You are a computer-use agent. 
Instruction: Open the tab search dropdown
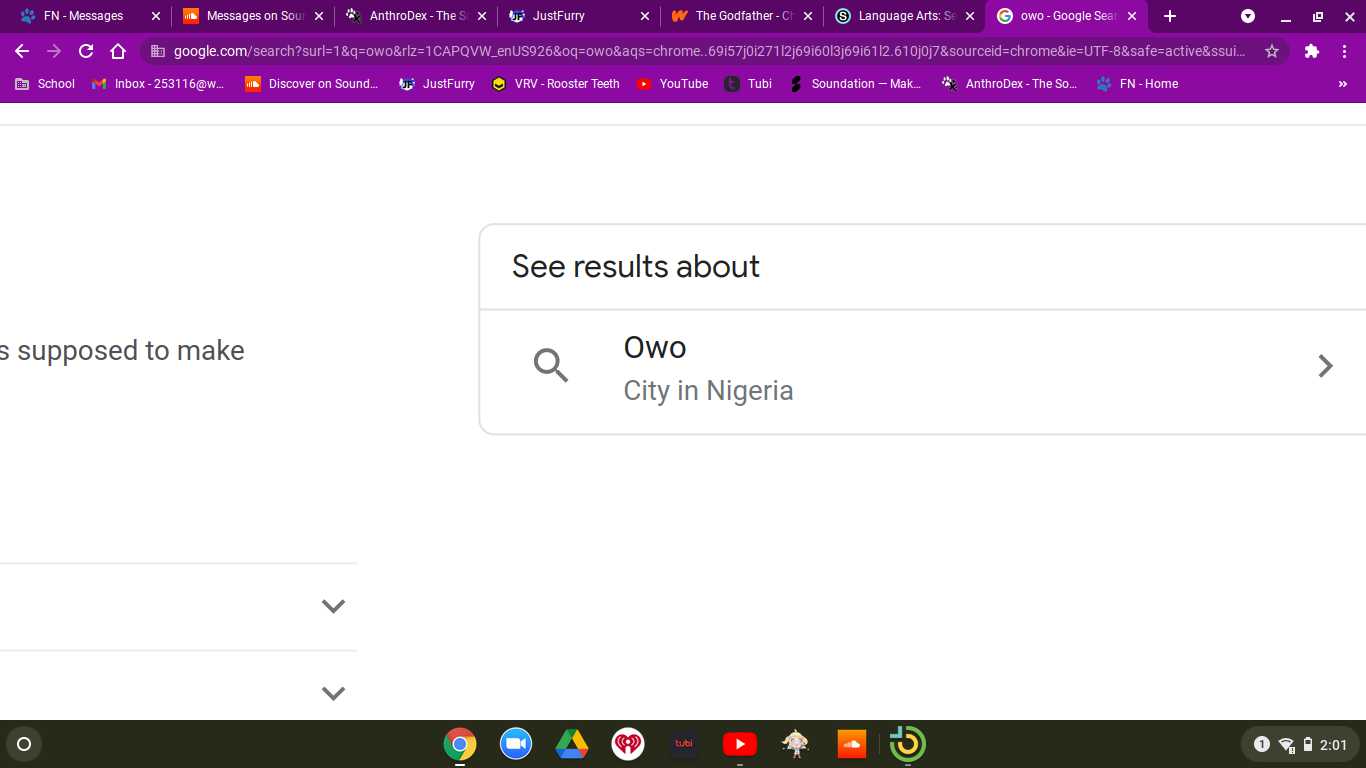pyautogui.click(x=1248, y=16)
